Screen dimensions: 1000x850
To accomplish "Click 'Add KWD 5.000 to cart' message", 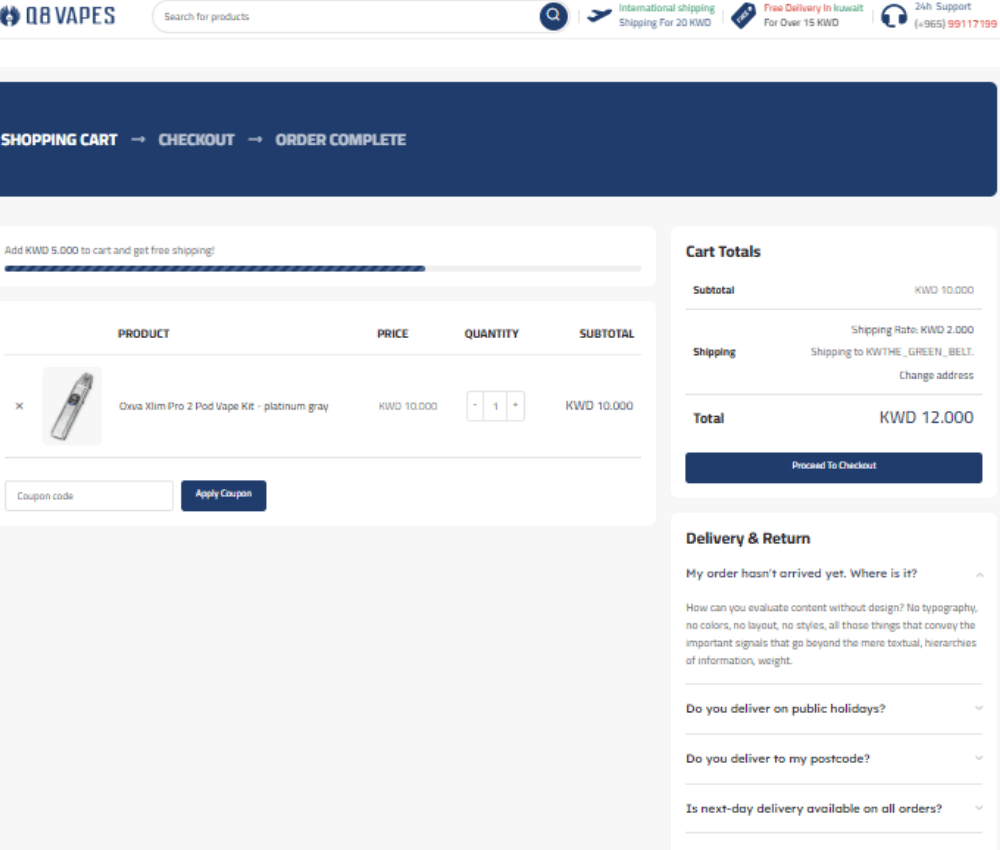I will coord(110,250).
